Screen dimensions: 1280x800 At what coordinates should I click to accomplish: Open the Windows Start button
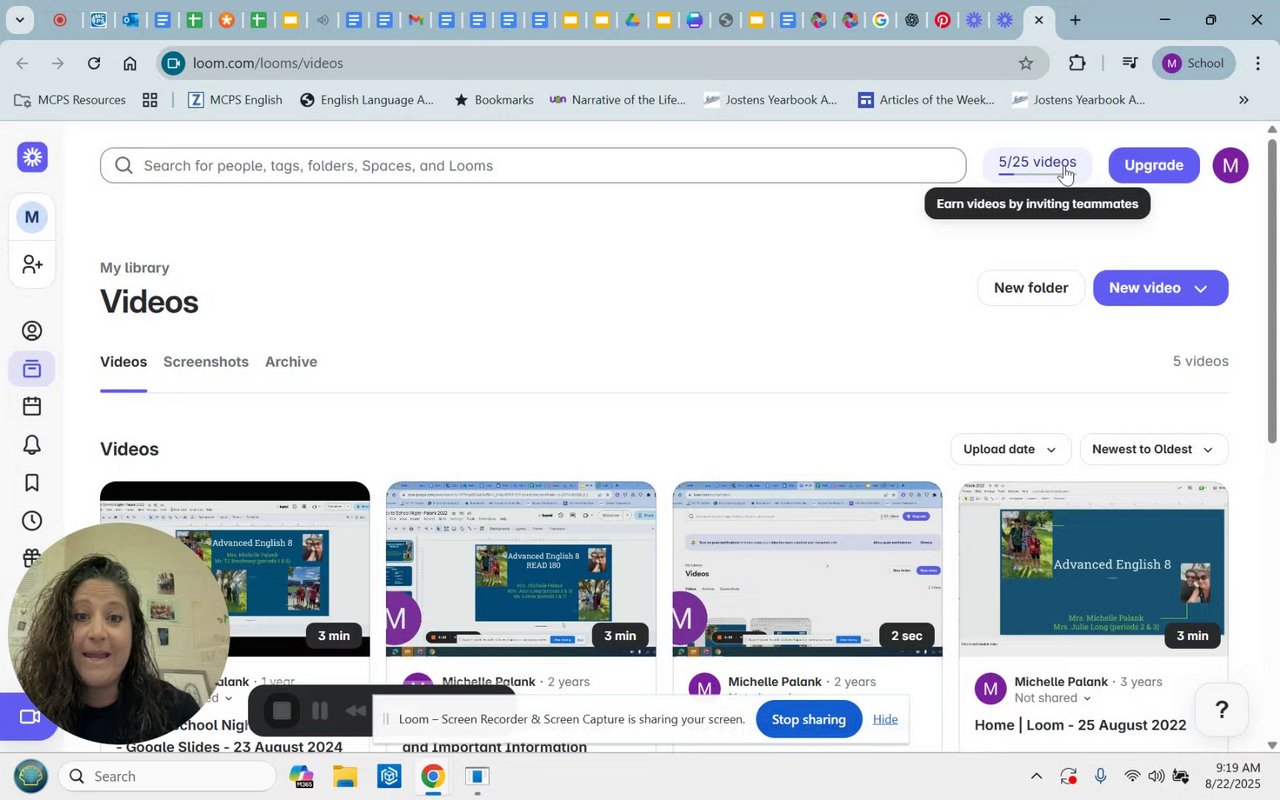coord(31,776)
